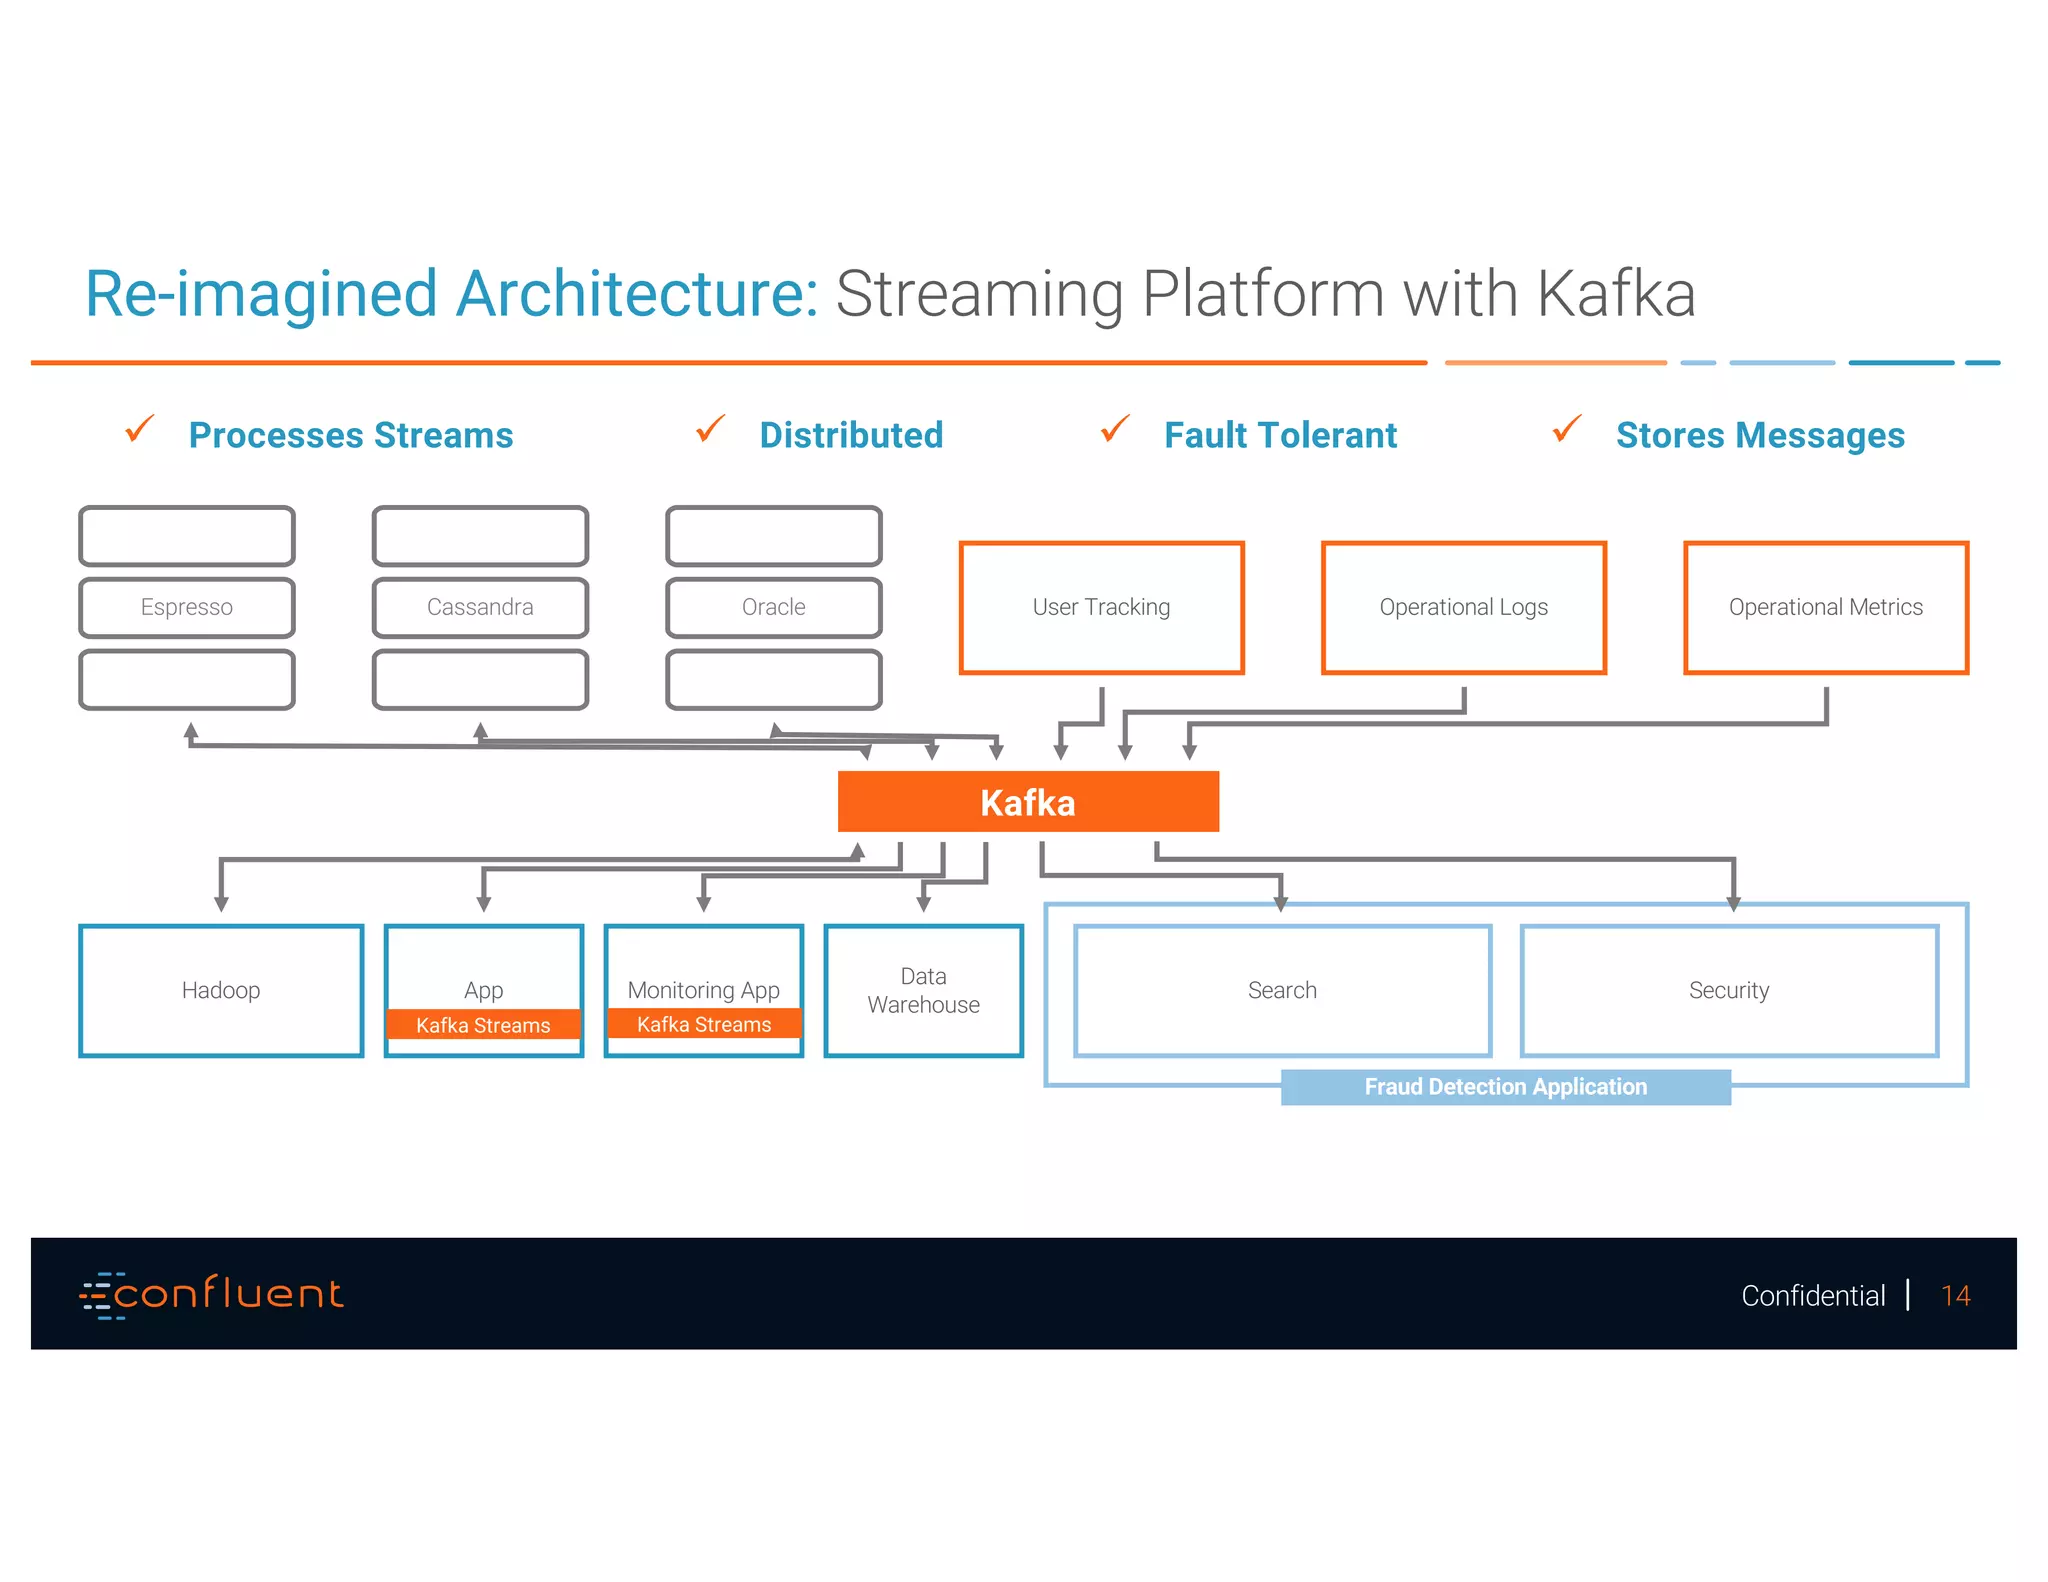Select the User Tracking box
The image size is (2048, 1582).
[1101, 607]
